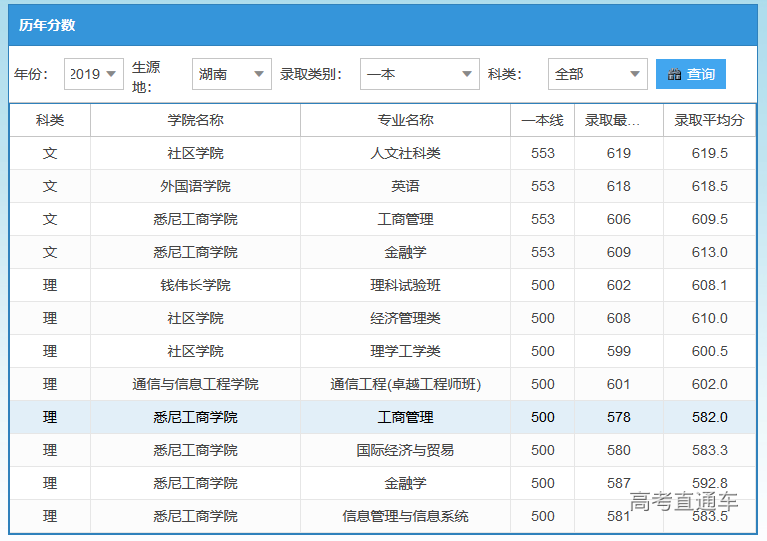Viewport: 767px width, 541px height.
Task: Expand the 生源地 湖南 dropdown
Action: coord(231,74)
